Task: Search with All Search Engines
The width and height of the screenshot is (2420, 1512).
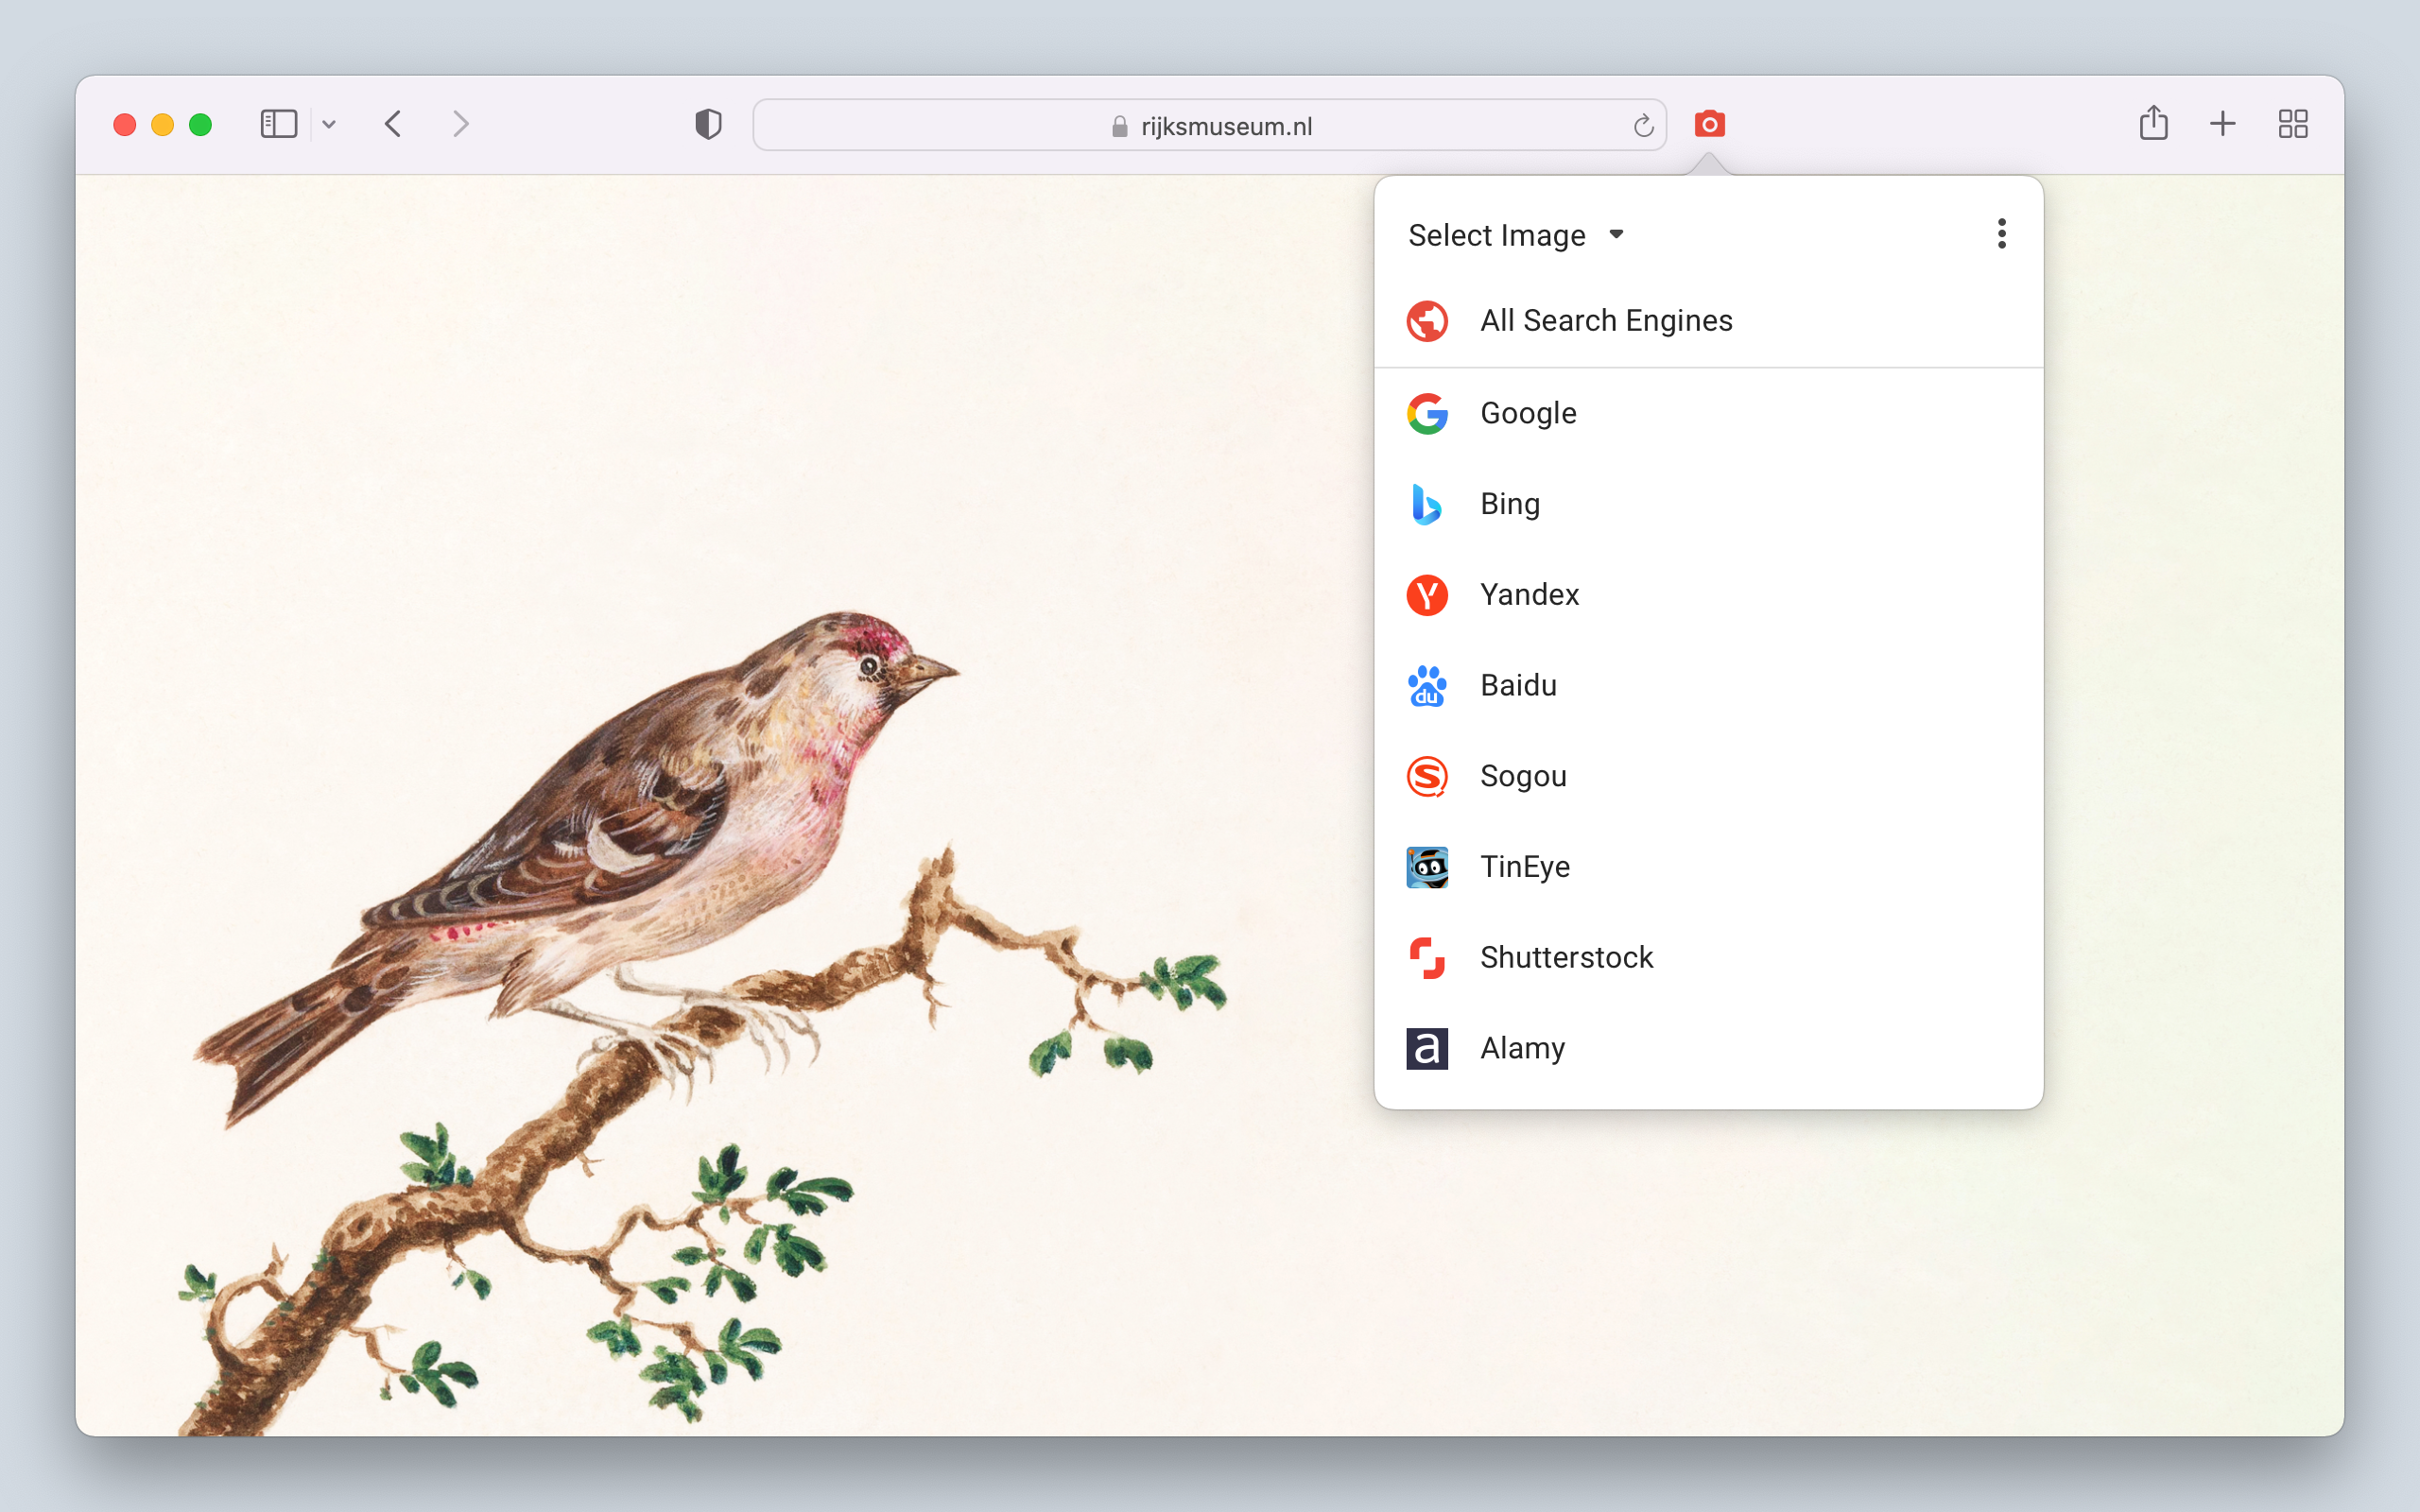Action: [x=1605, y=321]
